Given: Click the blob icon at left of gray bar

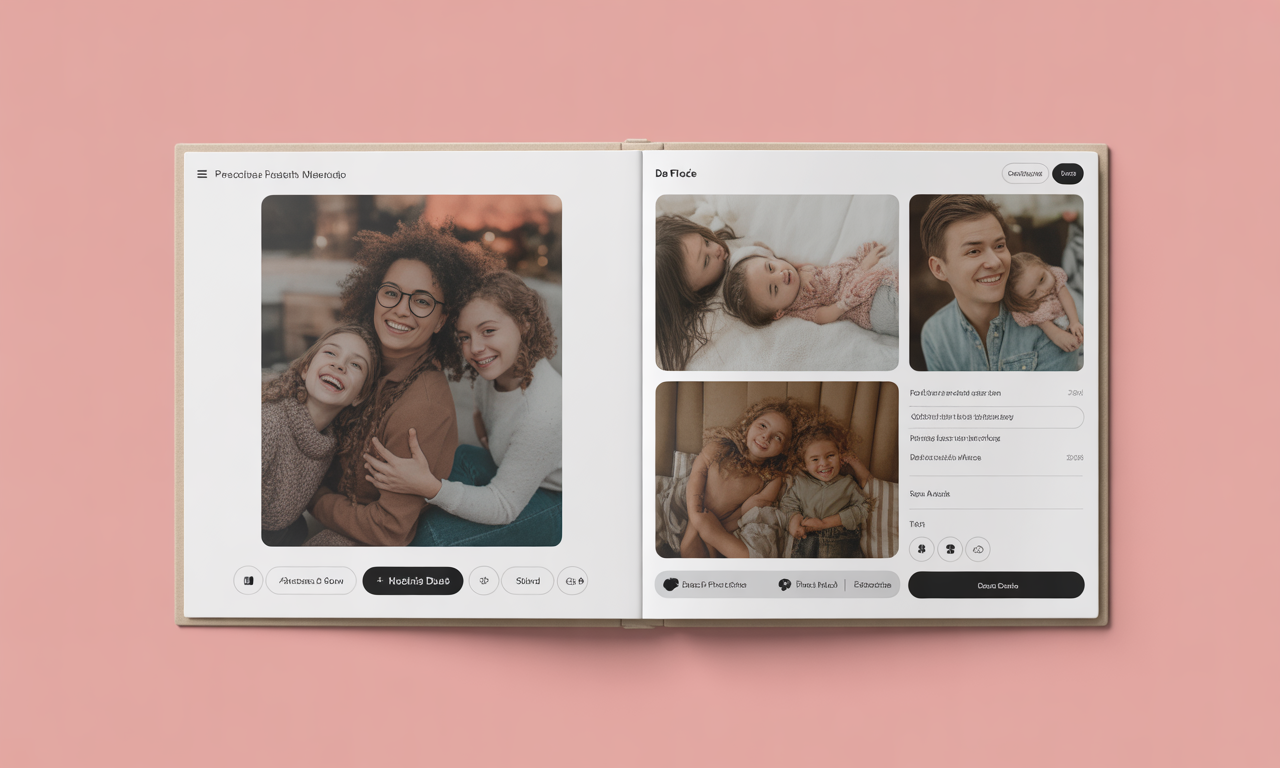Looking at the screenshot, I should point(671,585).
